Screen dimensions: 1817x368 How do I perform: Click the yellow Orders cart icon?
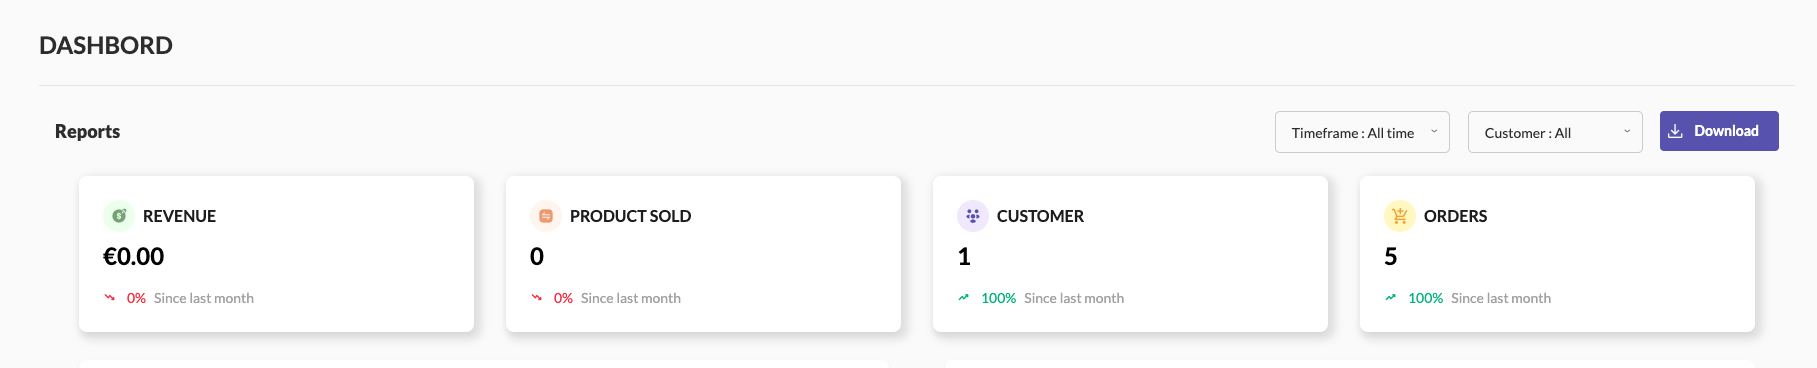[x=1400, y=216]
